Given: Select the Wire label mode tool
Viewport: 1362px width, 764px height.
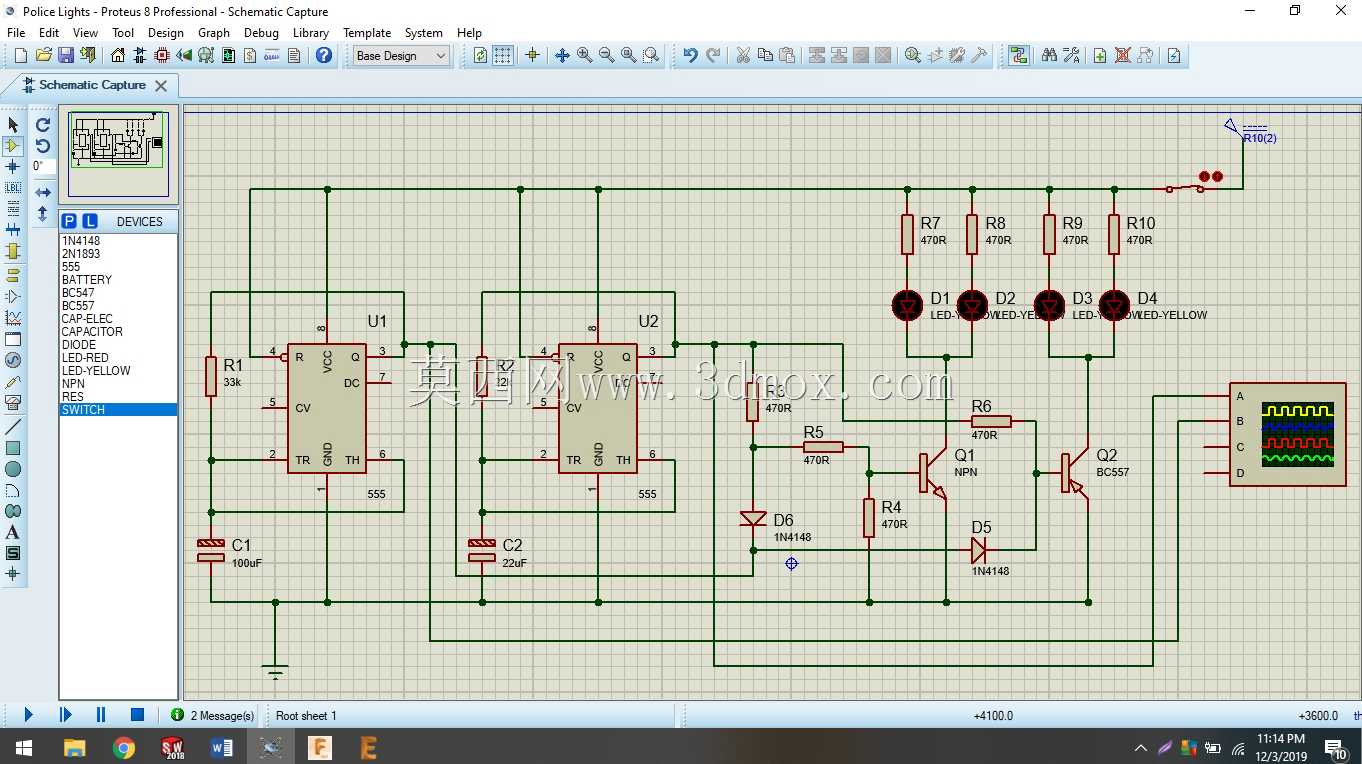Looking at the screenshot, I should (13, 188).
